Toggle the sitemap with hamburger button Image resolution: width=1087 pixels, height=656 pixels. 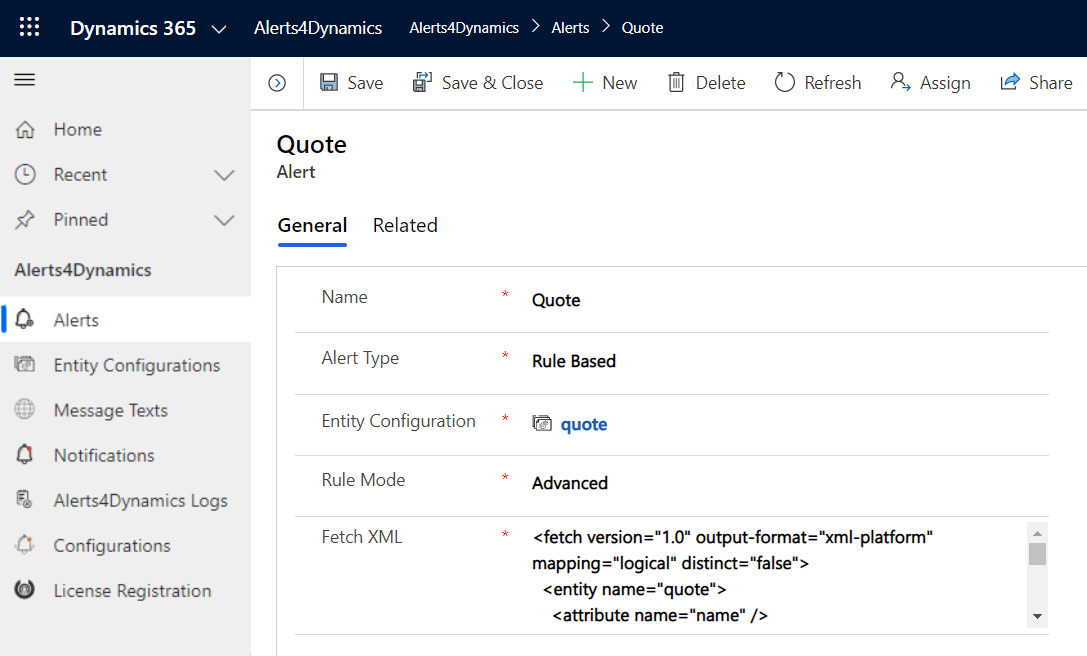pyautogui.click(x=24, y=81)
